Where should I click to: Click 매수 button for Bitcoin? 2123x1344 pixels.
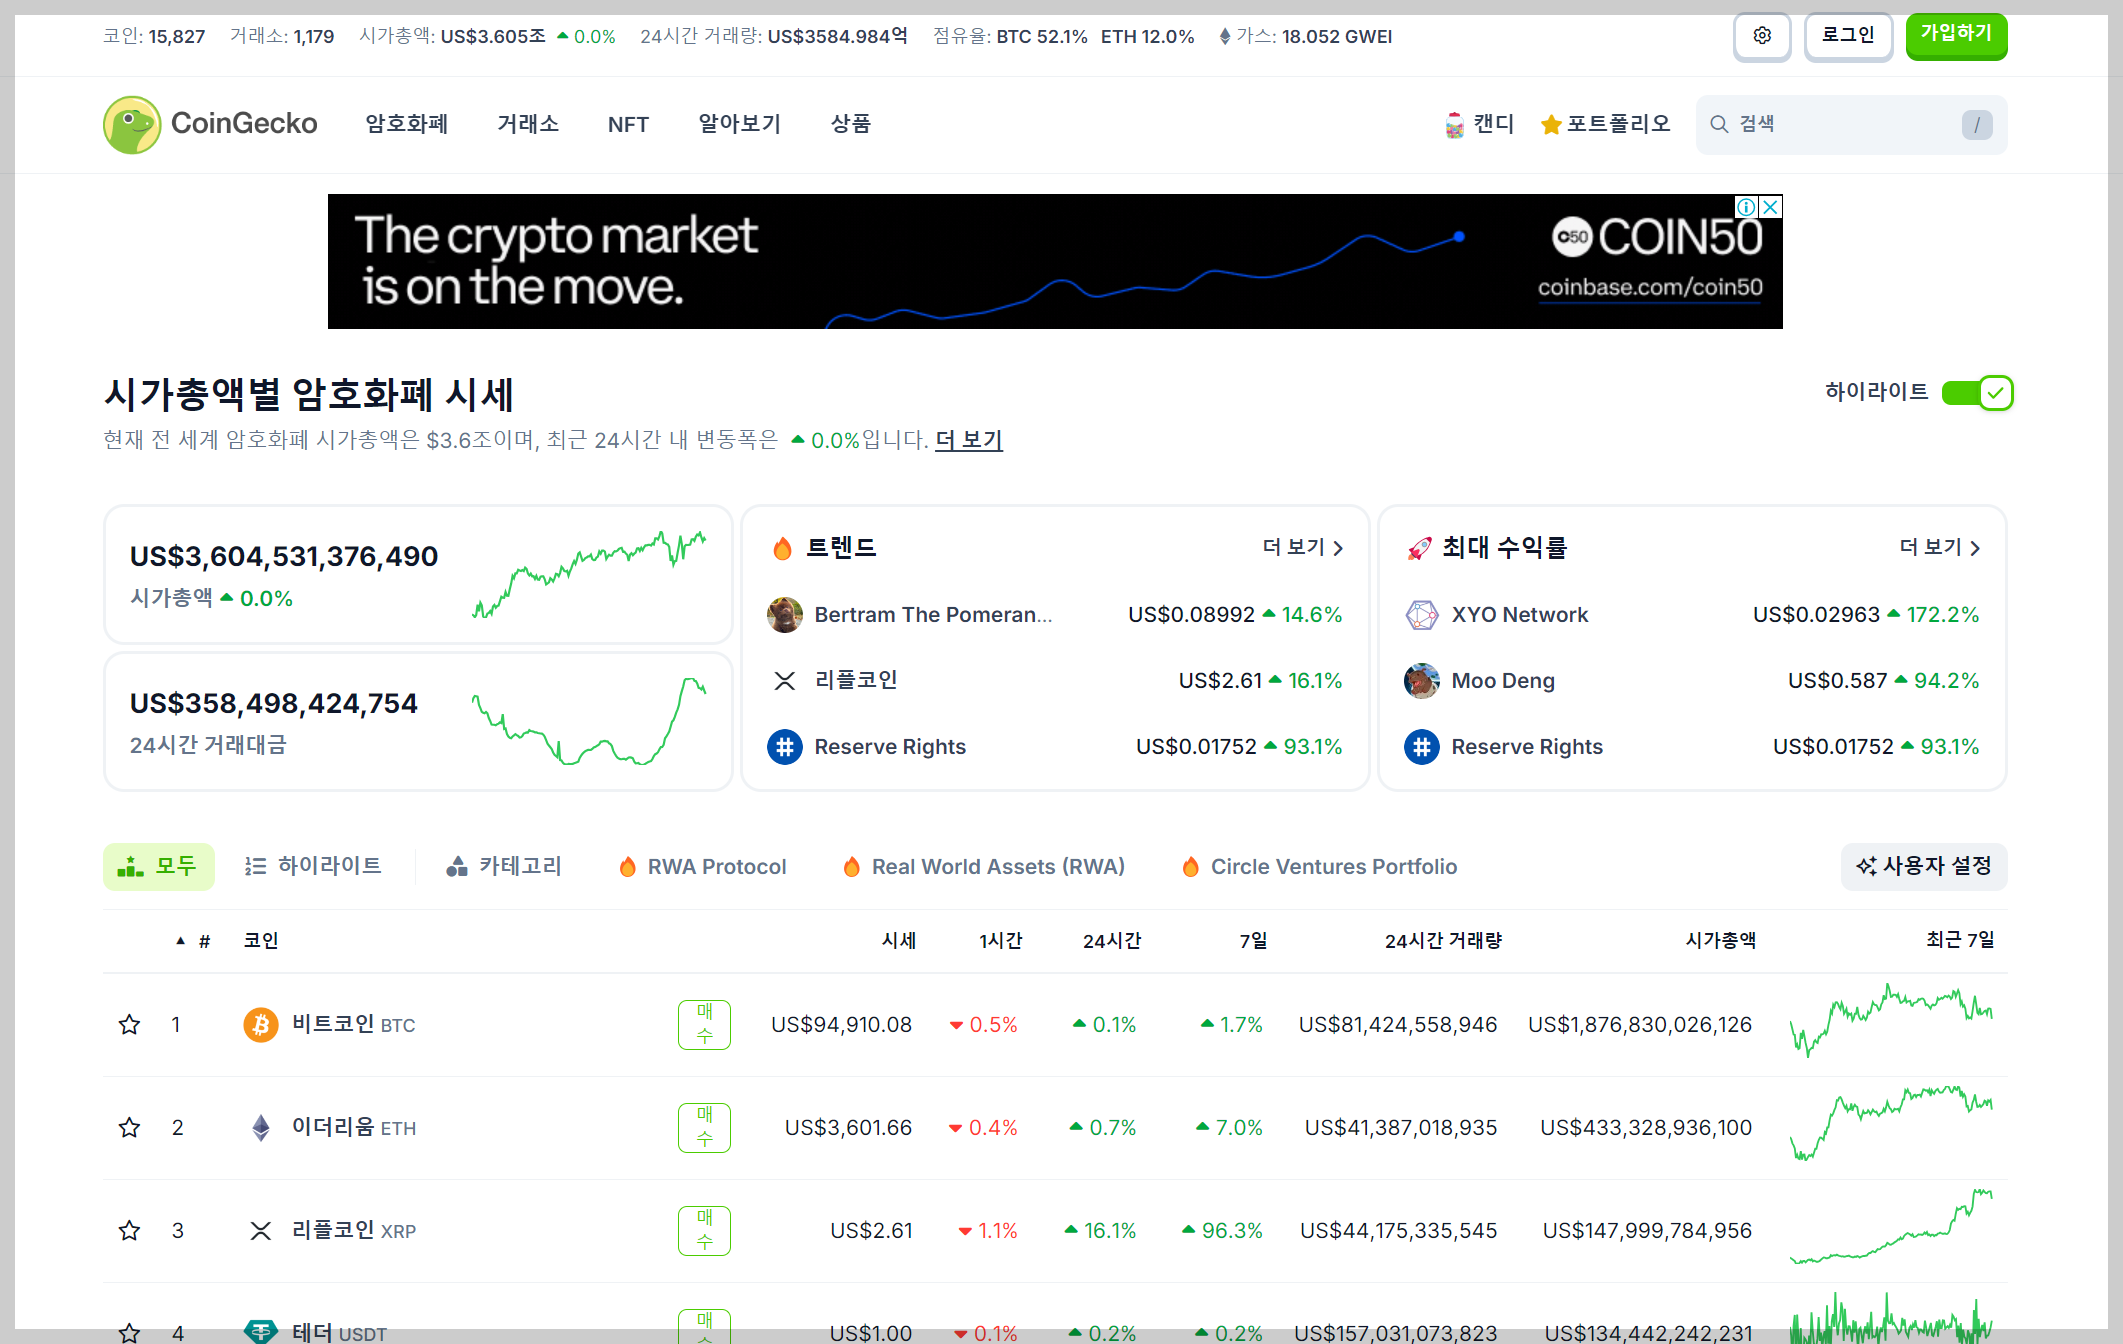point(704,1025)
